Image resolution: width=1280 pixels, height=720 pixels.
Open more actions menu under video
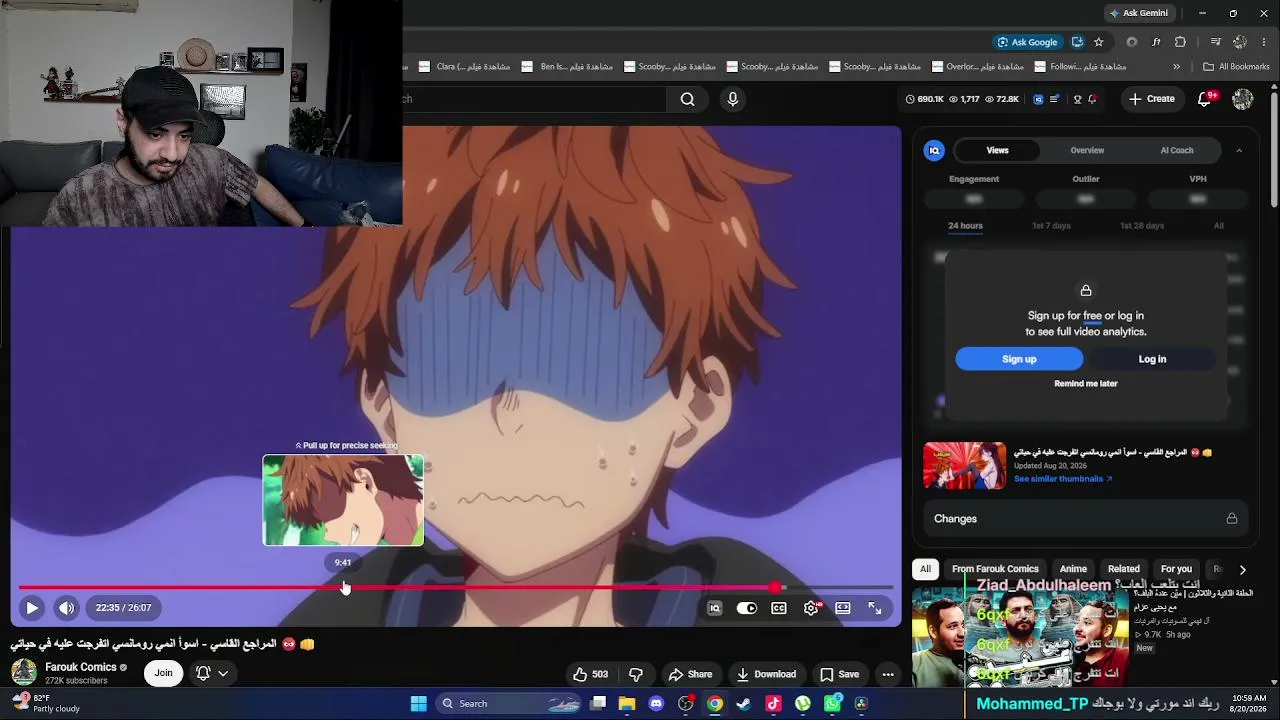[x=888, y=674]
